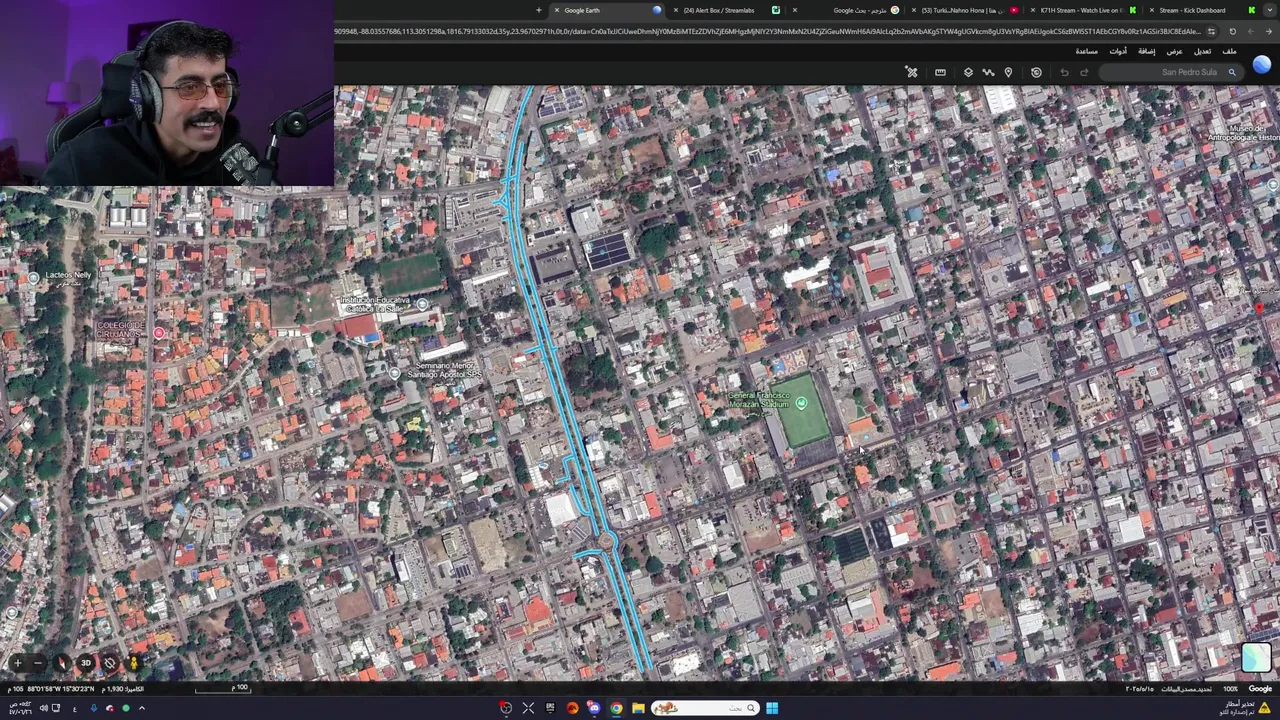Viewport: 1280px width, 720px height.
Task: Open the عرض (View) menu
Action: tap(1174, 51)
